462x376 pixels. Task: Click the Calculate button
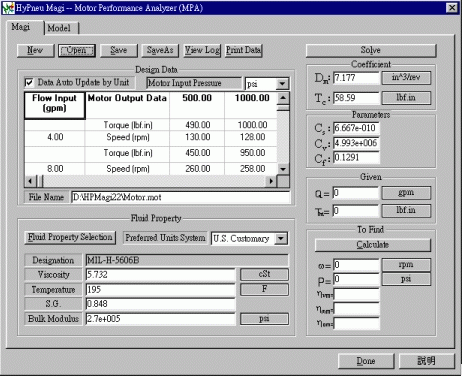[x=373, y=245]
